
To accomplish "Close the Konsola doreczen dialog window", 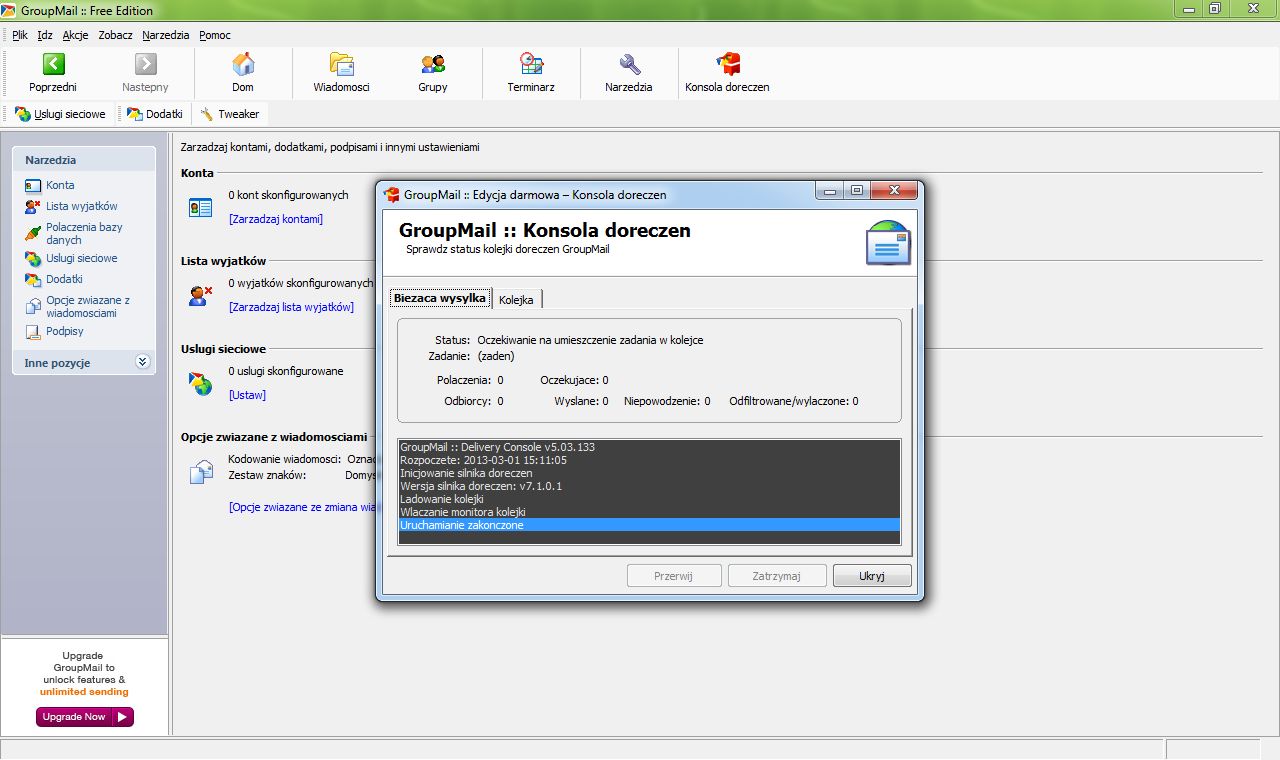I will pos(894,190).
